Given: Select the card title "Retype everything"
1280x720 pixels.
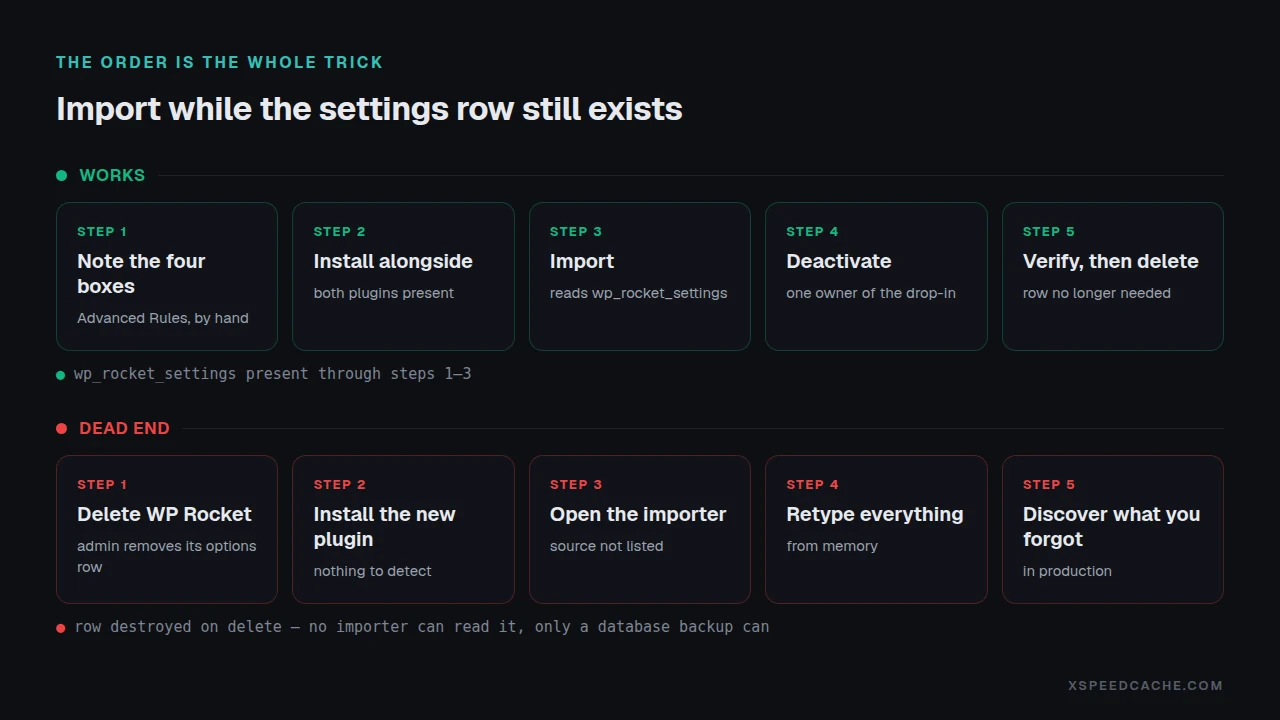Looking at the screenshot, I should (x=875, y=514).
